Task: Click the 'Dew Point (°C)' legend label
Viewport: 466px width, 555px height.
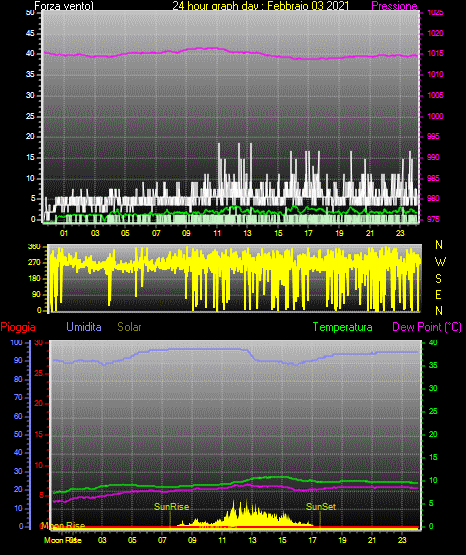Action: click(427, 327)
